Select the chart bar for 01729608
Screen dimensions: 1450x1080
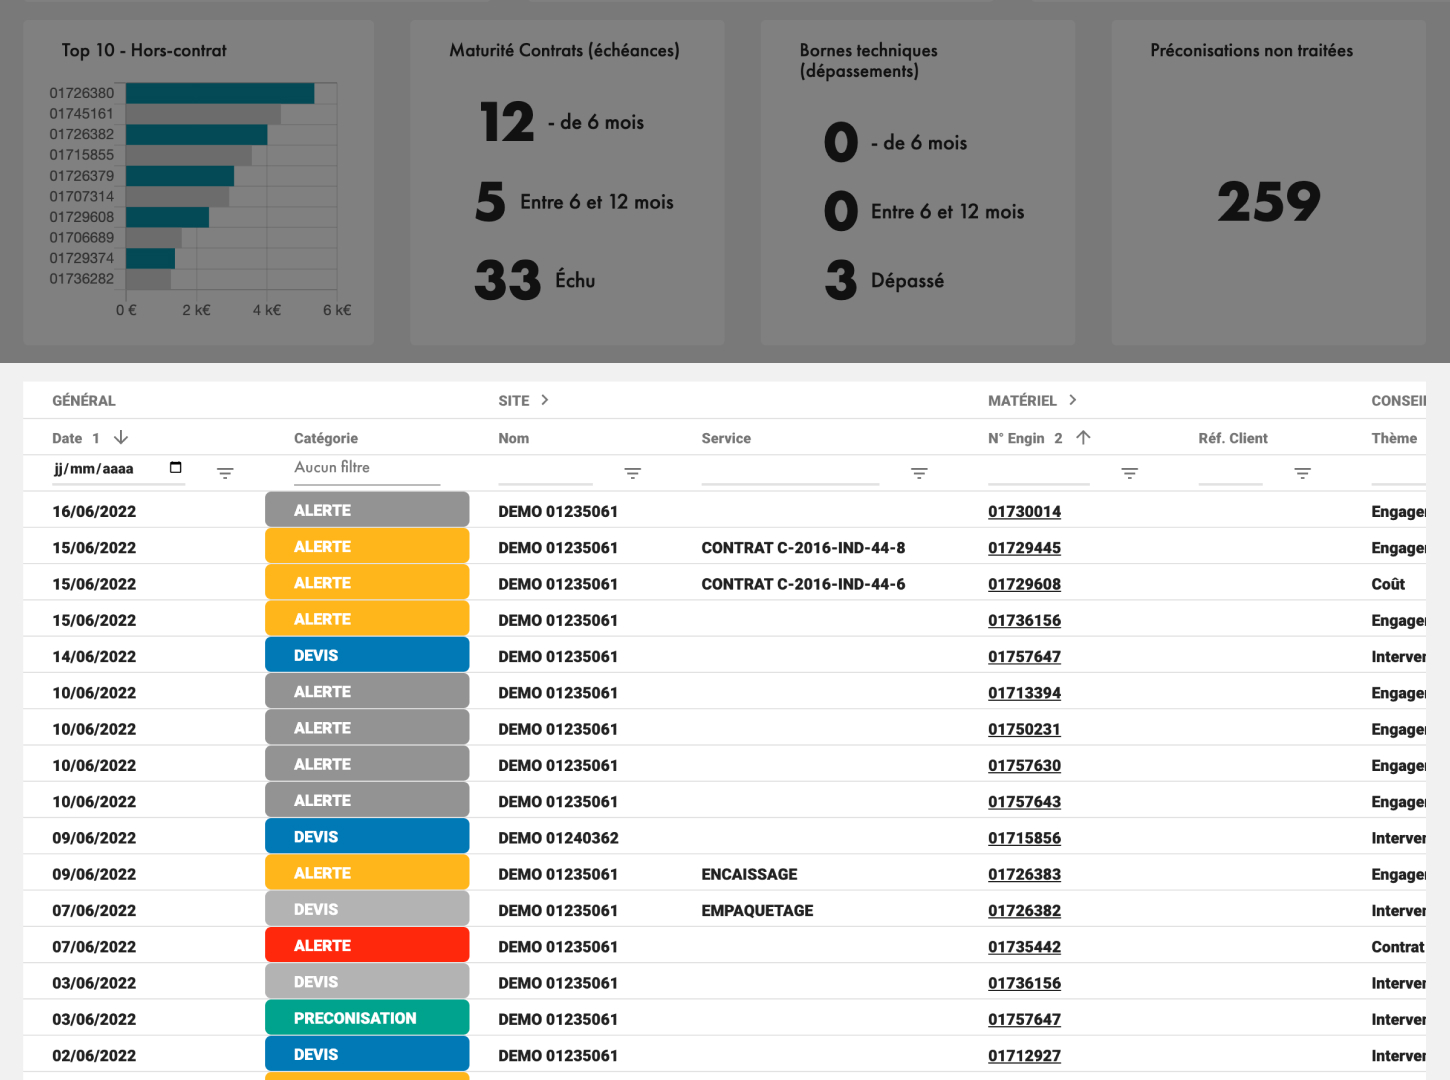(167, 217)
